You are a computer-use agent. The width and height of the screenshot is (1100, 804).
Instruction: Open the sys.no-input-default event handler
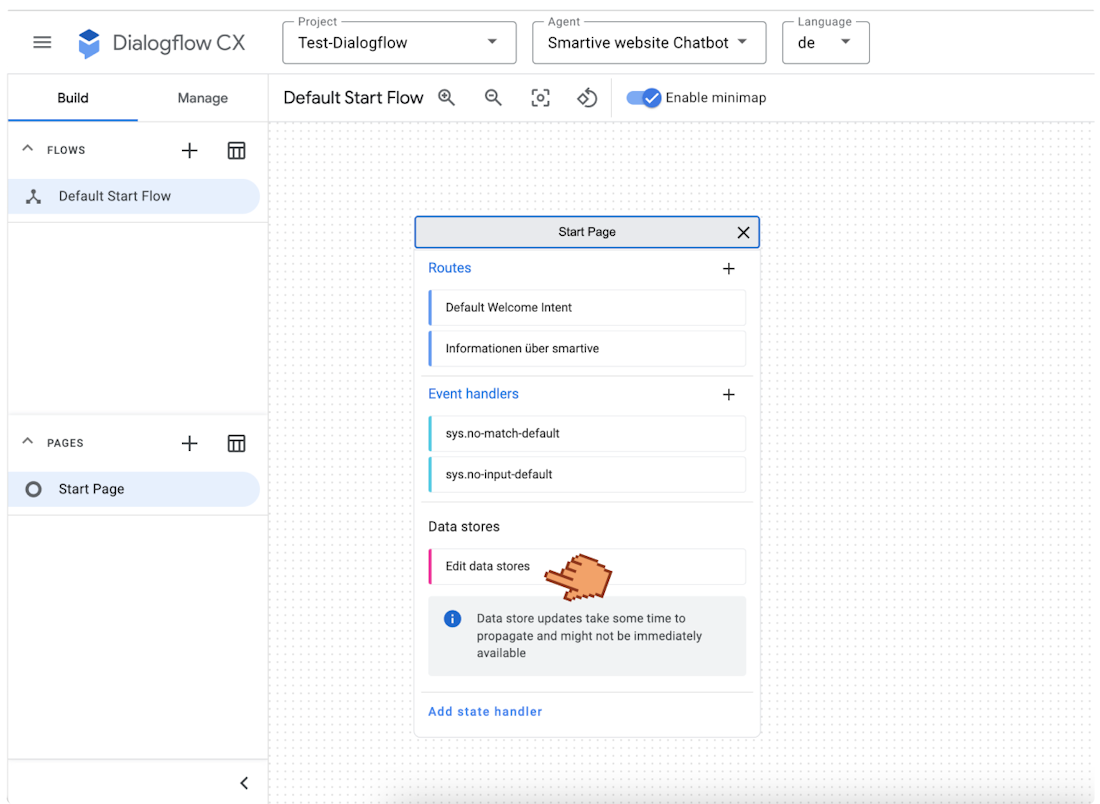587,474
